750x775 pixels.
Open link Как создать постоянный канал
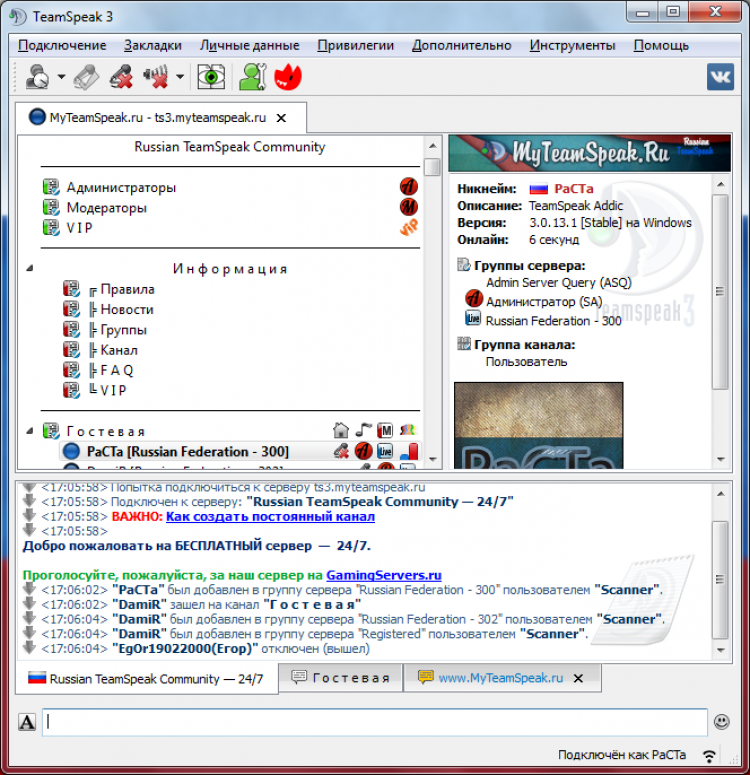[270, 517]
